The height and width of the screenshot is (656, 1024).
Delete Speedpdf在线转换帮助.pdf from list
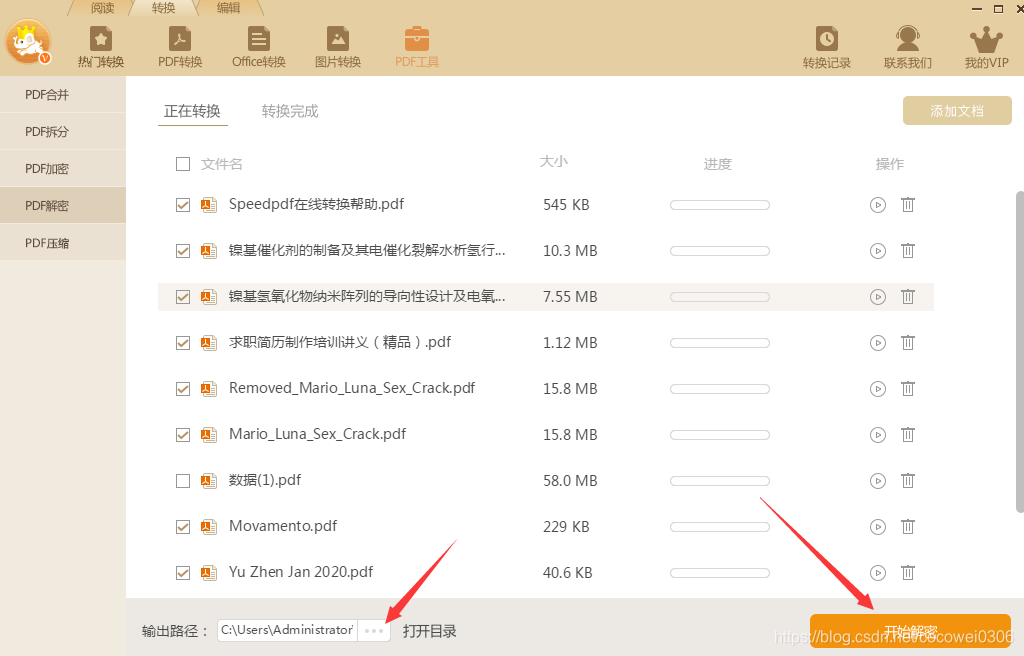tap(908, 205)
